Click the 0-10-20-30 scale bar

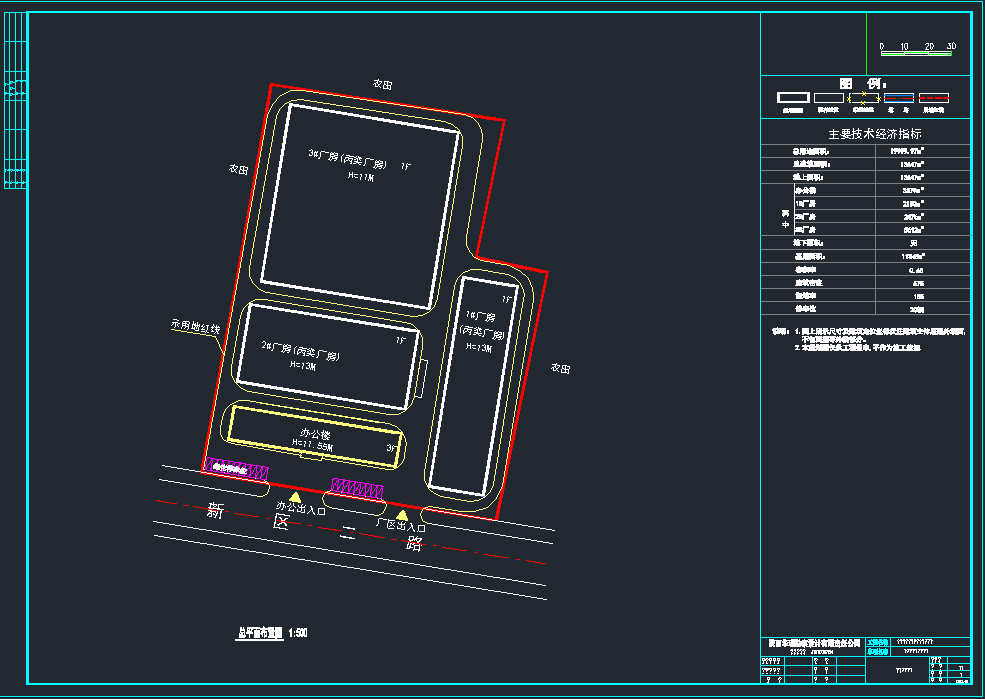[x=916, y=52]
